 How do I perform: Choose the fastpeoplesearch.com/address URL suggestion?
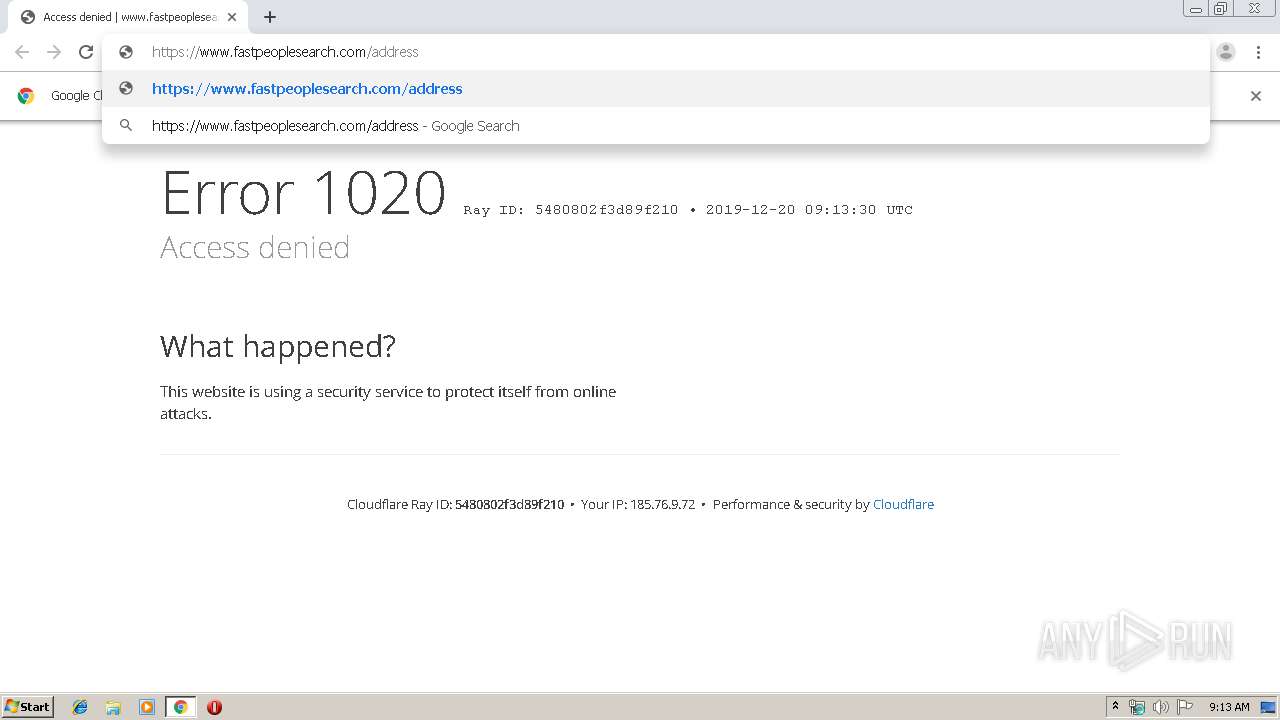656,88
